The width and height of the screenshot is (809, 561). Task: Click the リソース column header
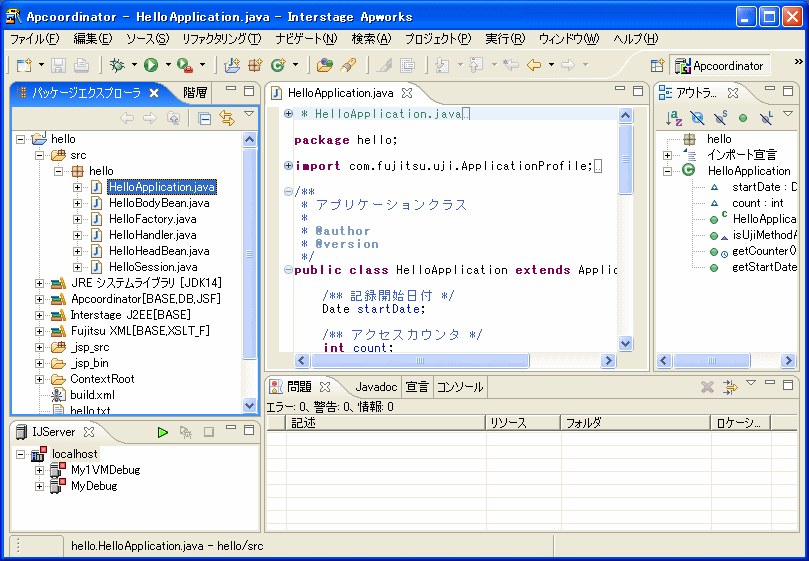523,423
